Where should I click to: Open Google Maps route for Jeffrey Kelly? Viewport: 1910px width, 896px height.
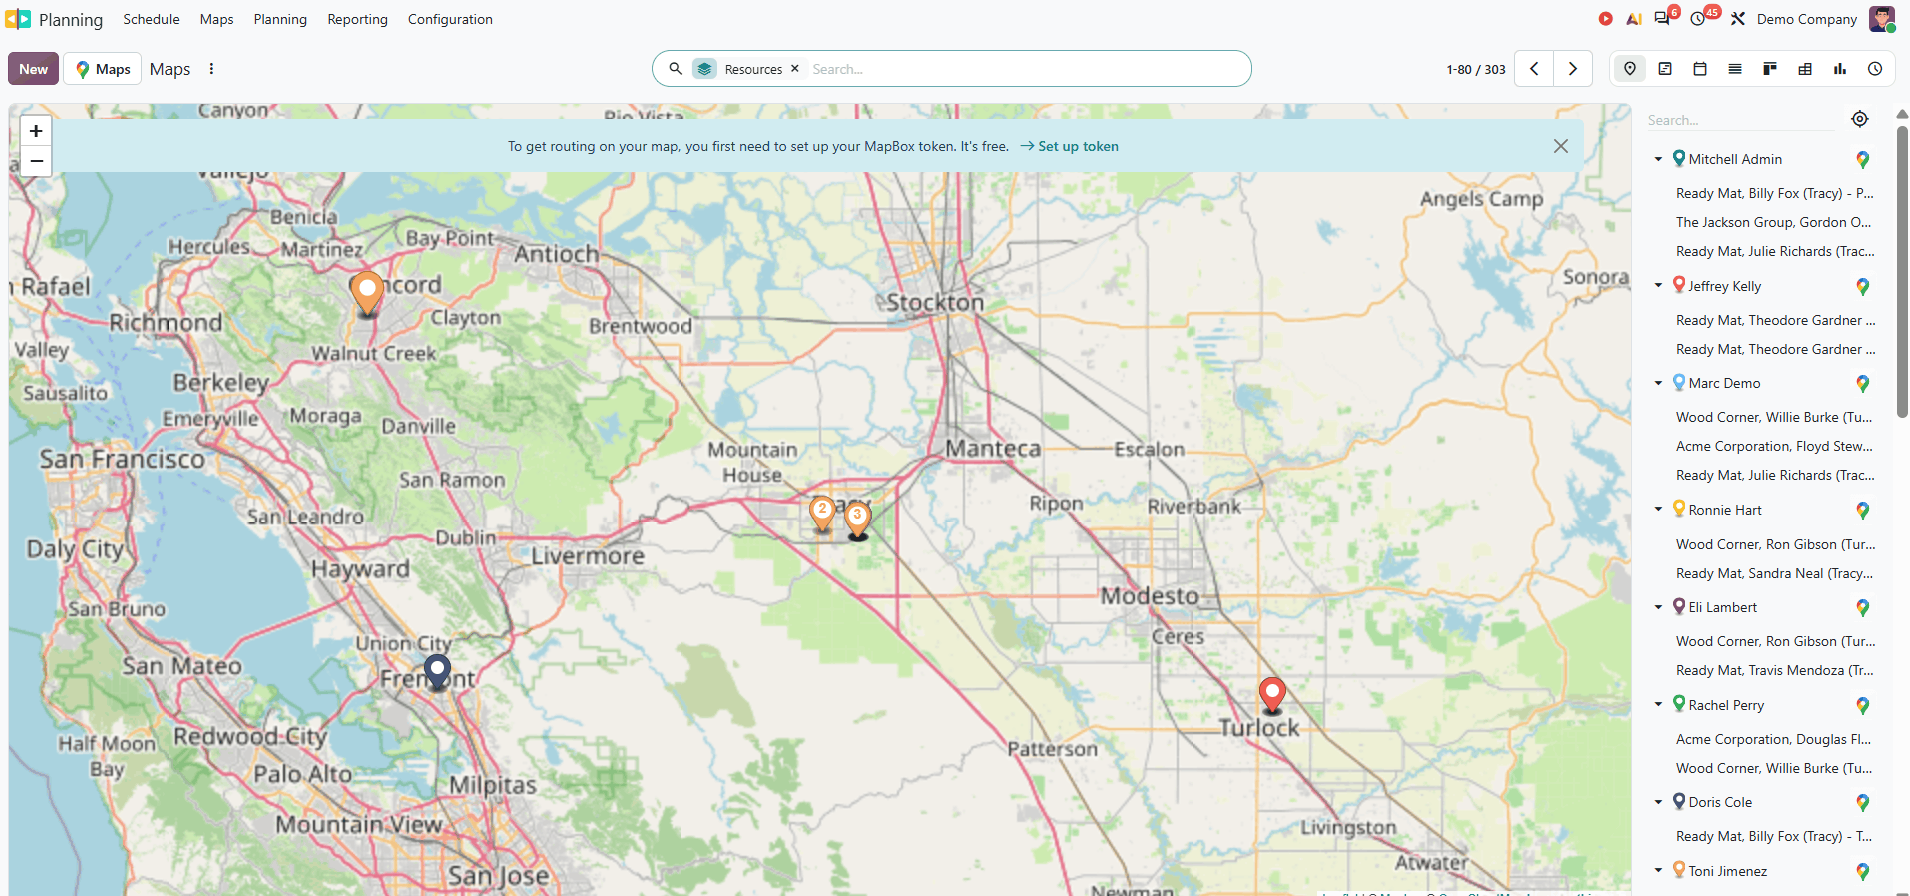tap(1863, 287)
